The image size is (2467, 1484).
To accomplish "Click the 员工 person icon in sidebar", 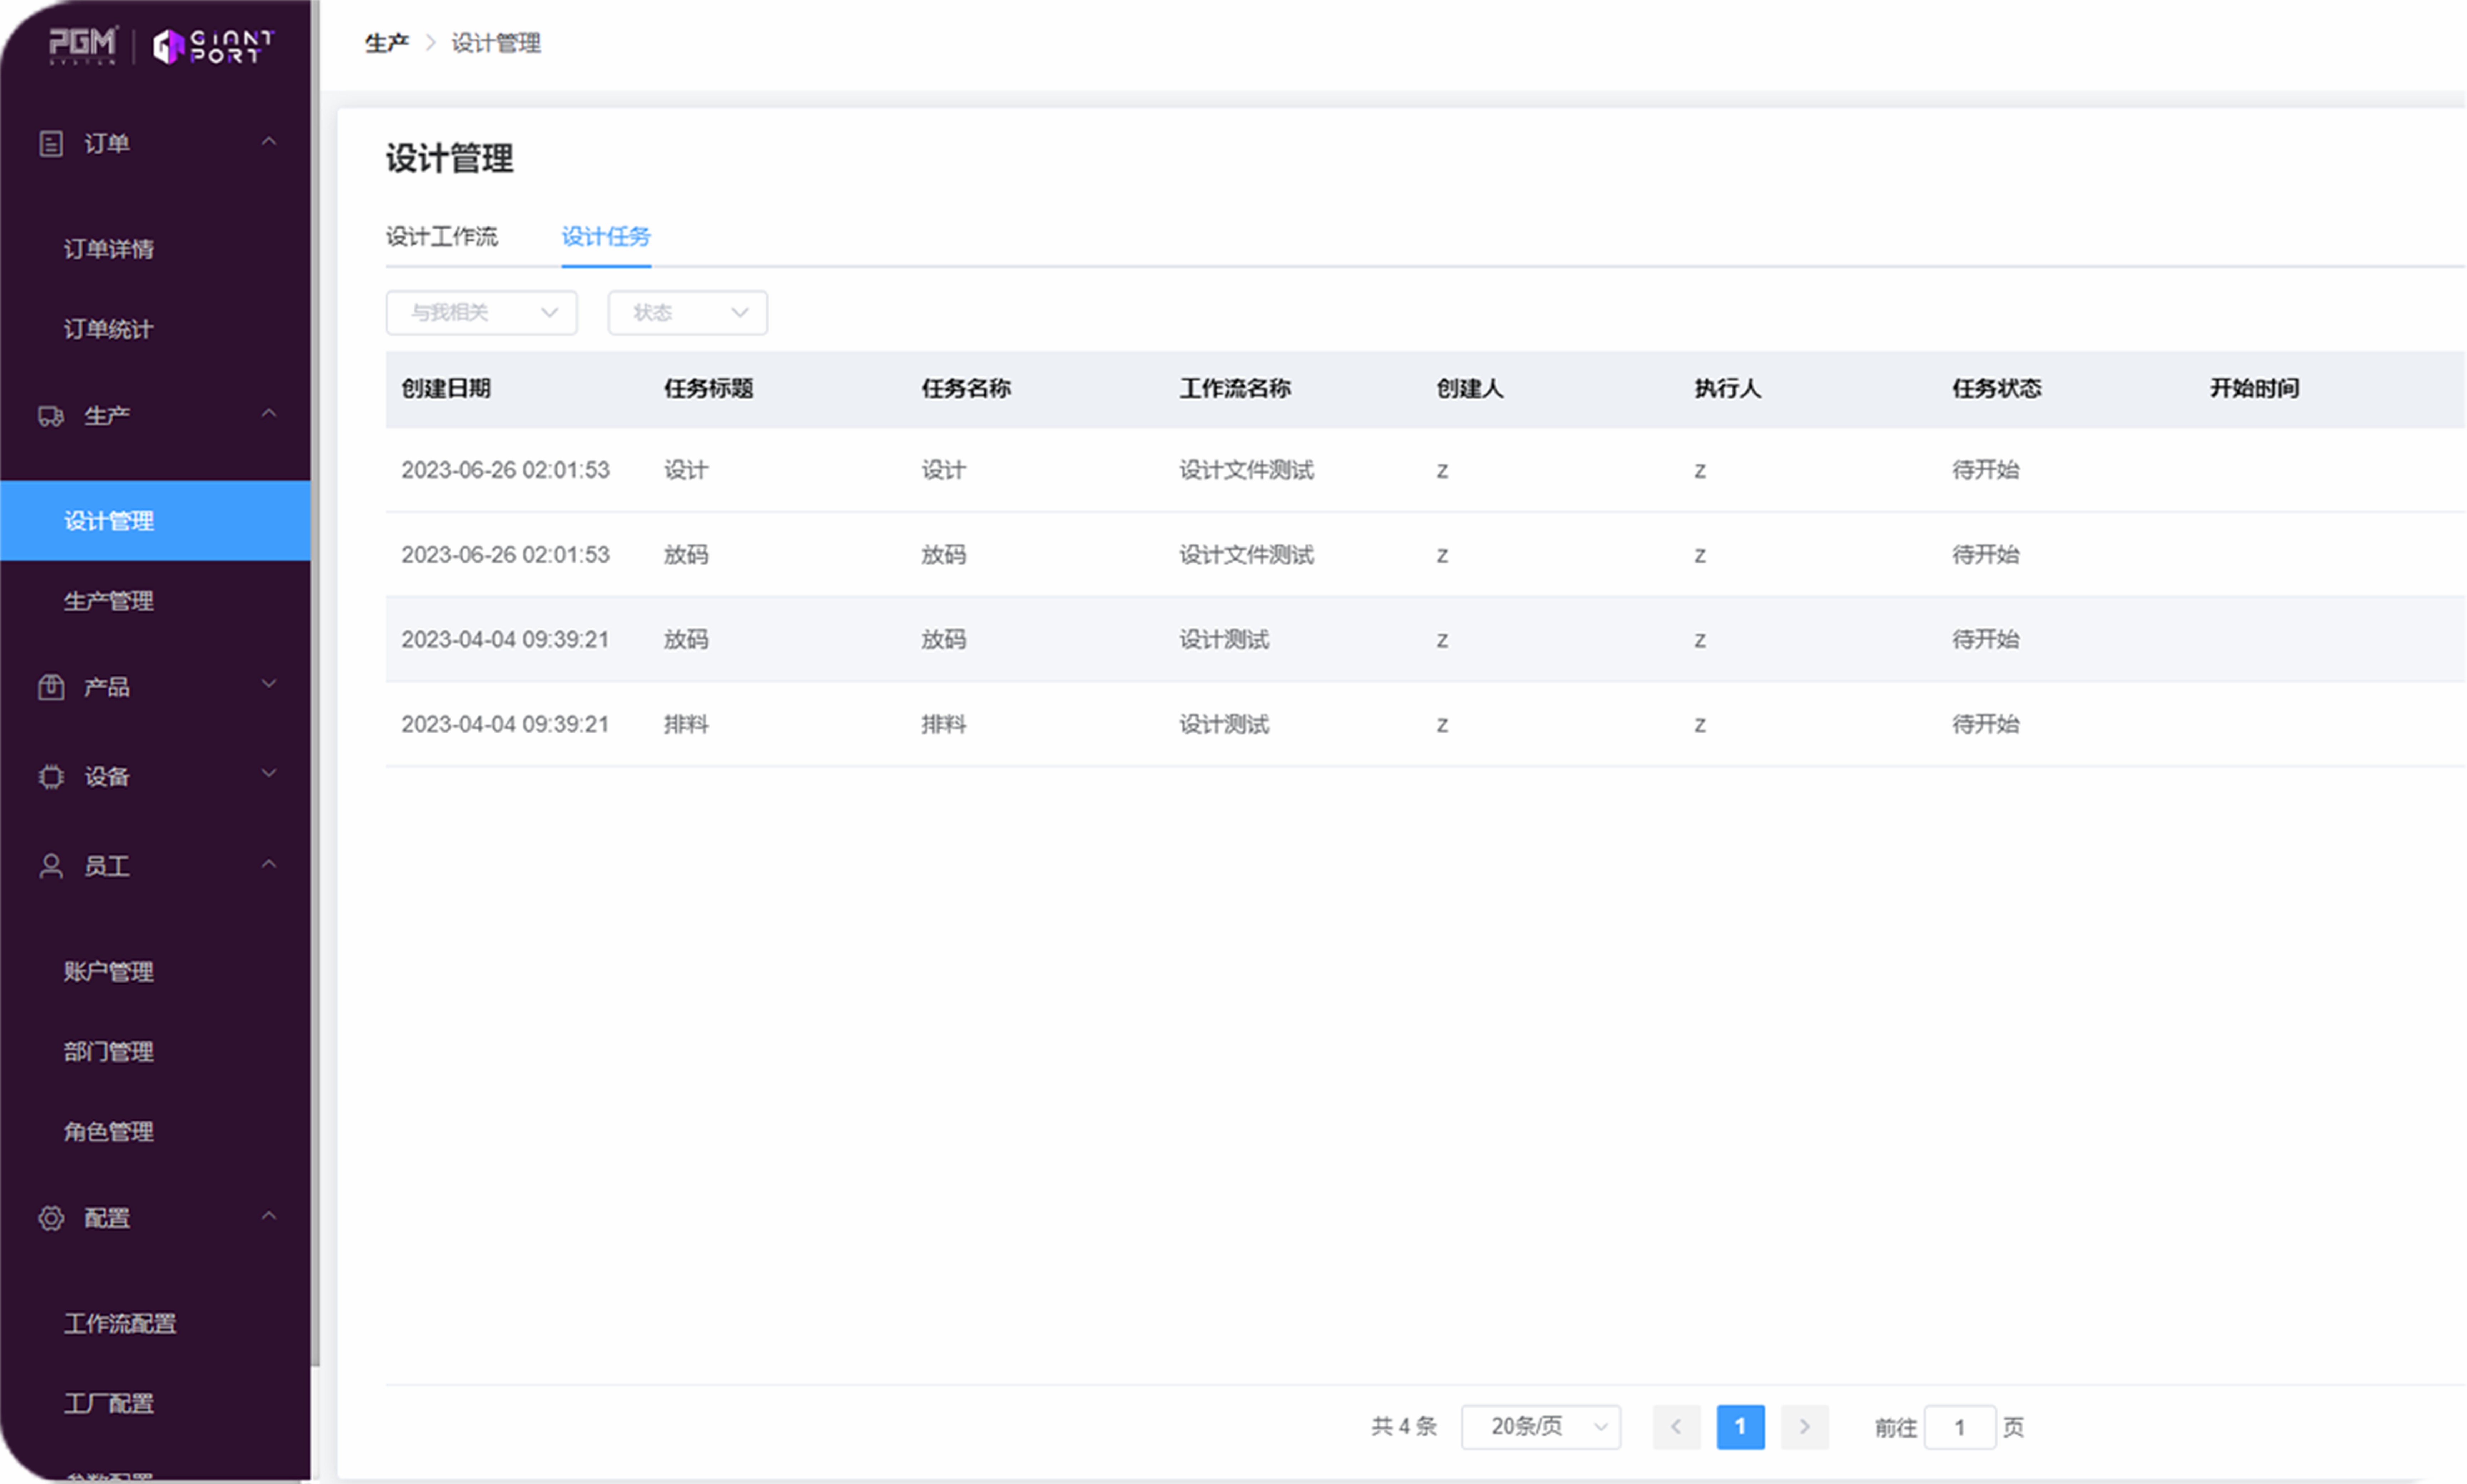I will 51,866.
